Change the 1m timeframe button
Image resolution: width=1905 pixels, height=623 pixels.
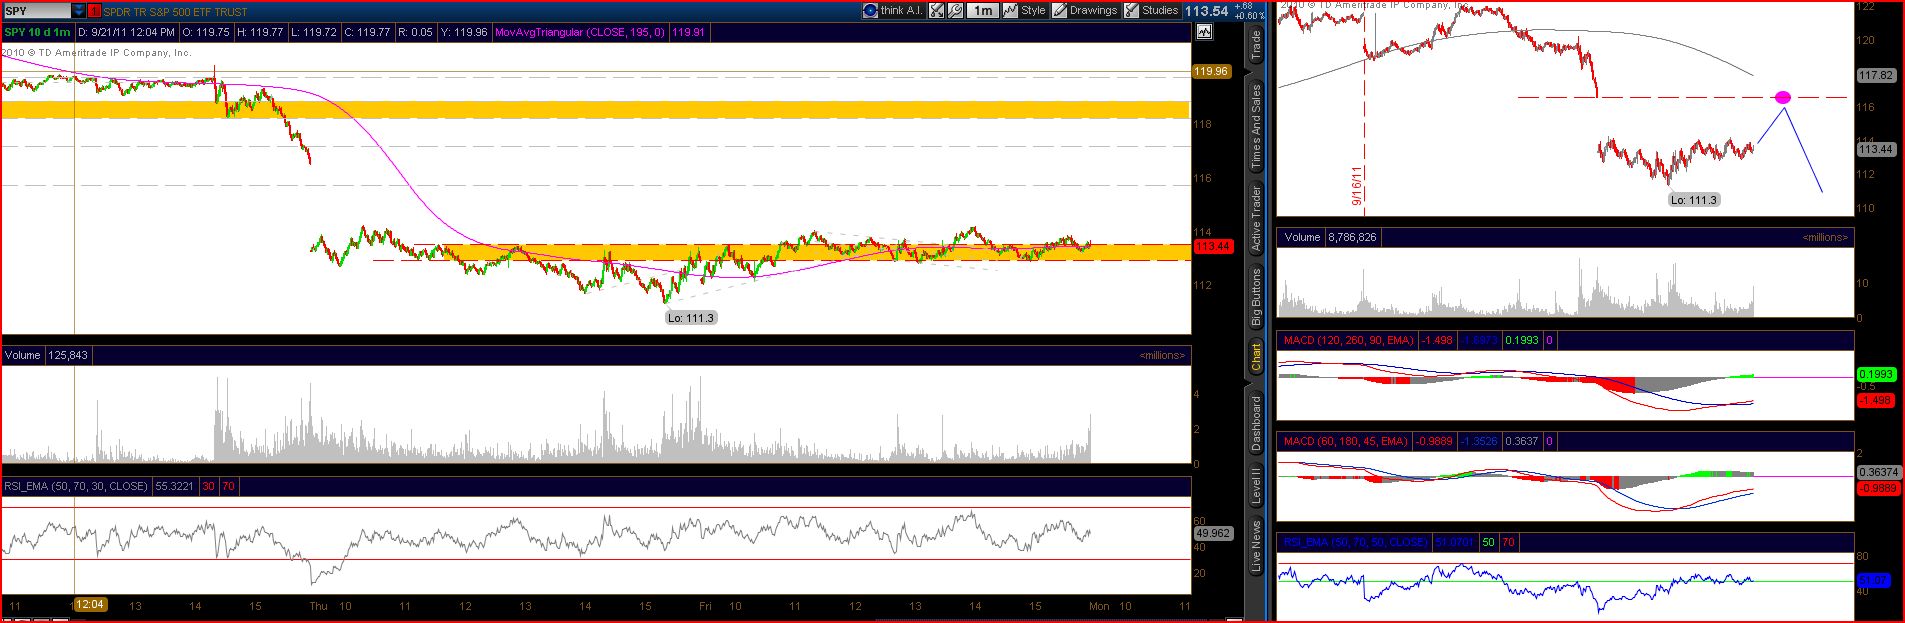click(x=983, y=10)
